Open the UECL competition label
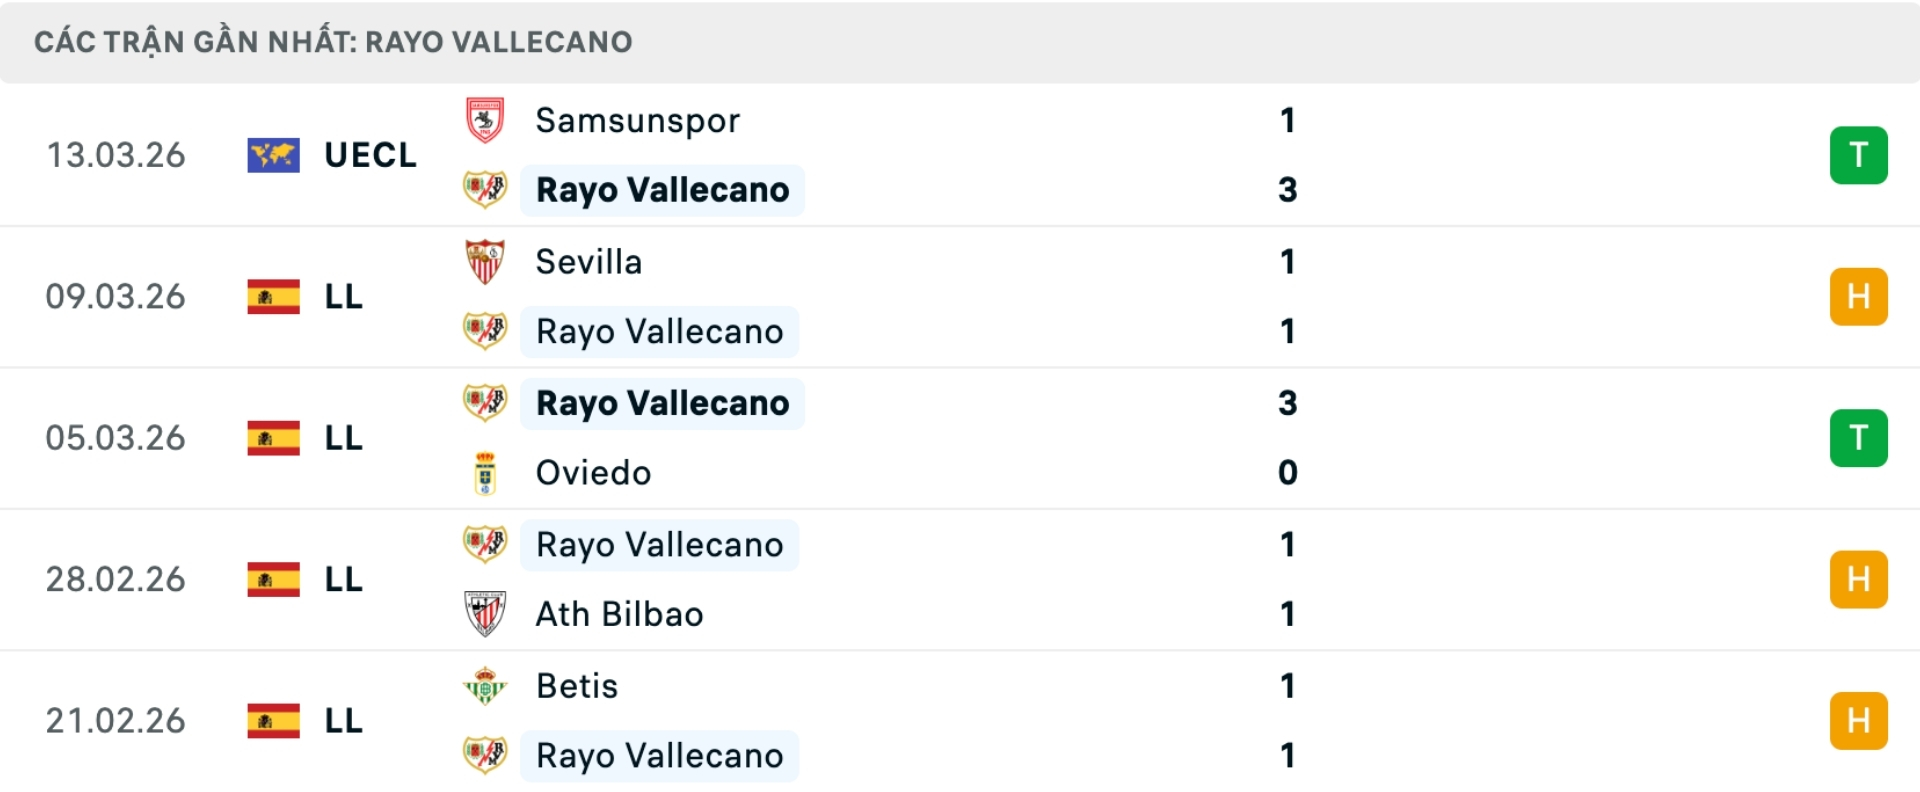Screen dimensions: 1920x792 click(x=370, y=155)
